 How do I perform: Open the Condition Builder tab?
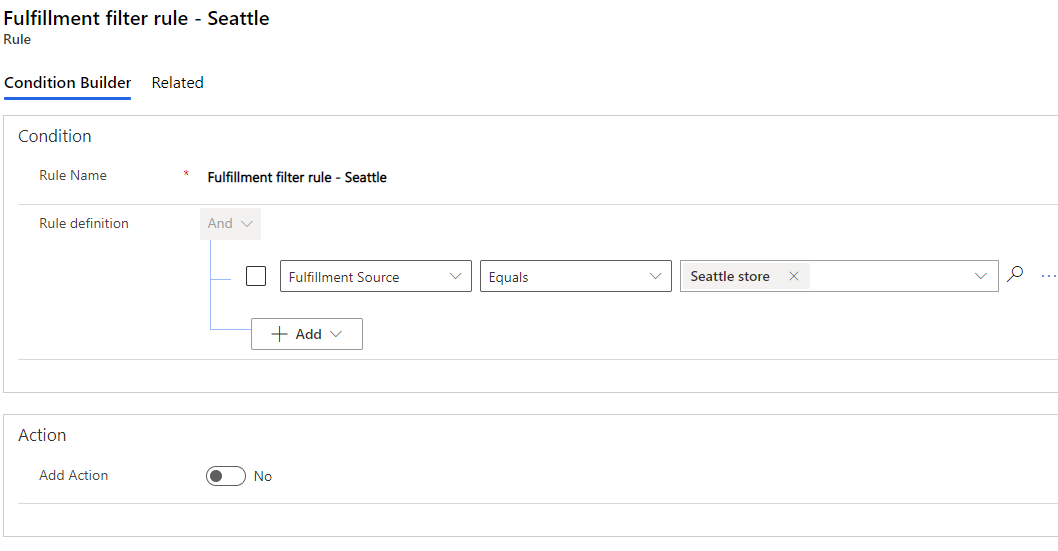pos(67,83)
